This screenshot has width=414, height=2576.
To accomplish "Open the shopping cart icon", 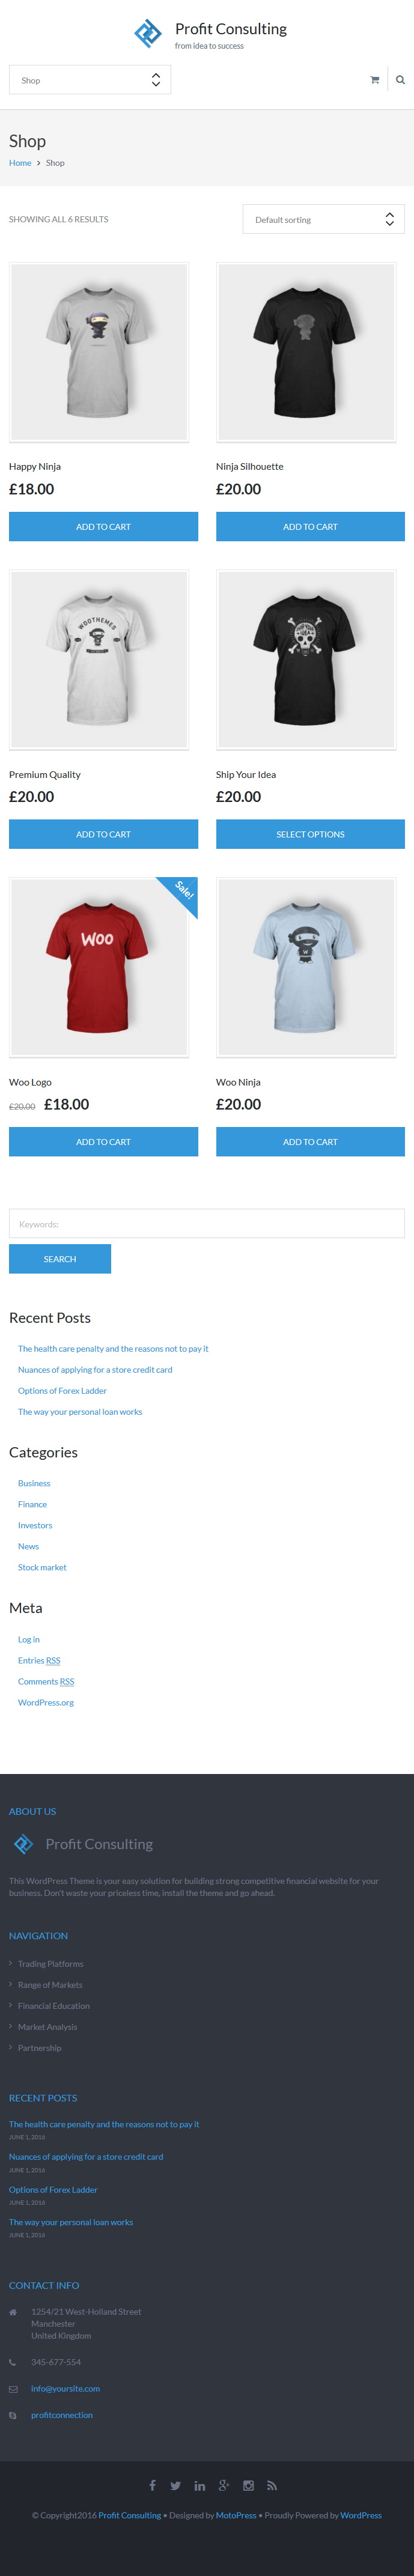I will [375, 80].
